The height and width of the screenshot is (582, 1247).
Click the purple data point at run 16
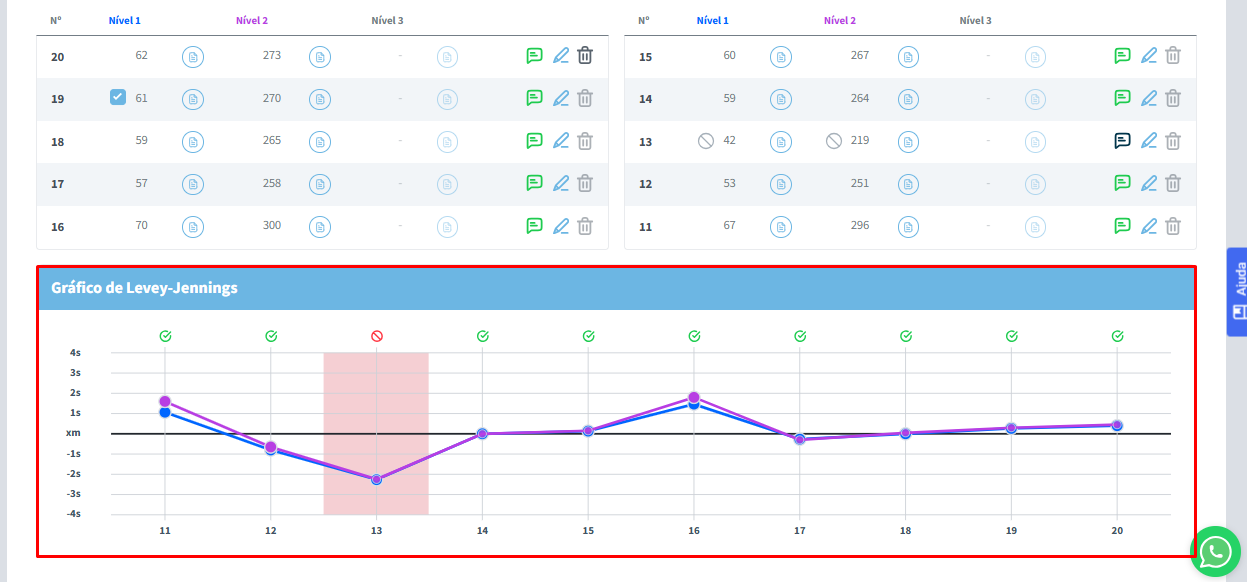tap(694, 397)
